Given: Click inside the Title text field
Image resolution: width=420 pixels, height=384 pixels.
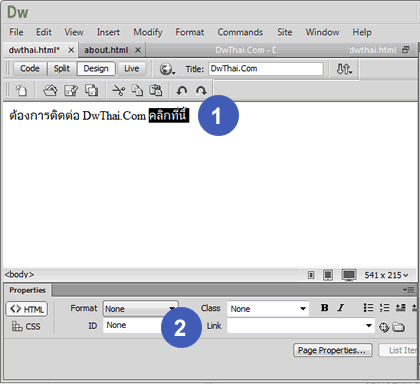Looking at the screenshot, I should [266, 69].
